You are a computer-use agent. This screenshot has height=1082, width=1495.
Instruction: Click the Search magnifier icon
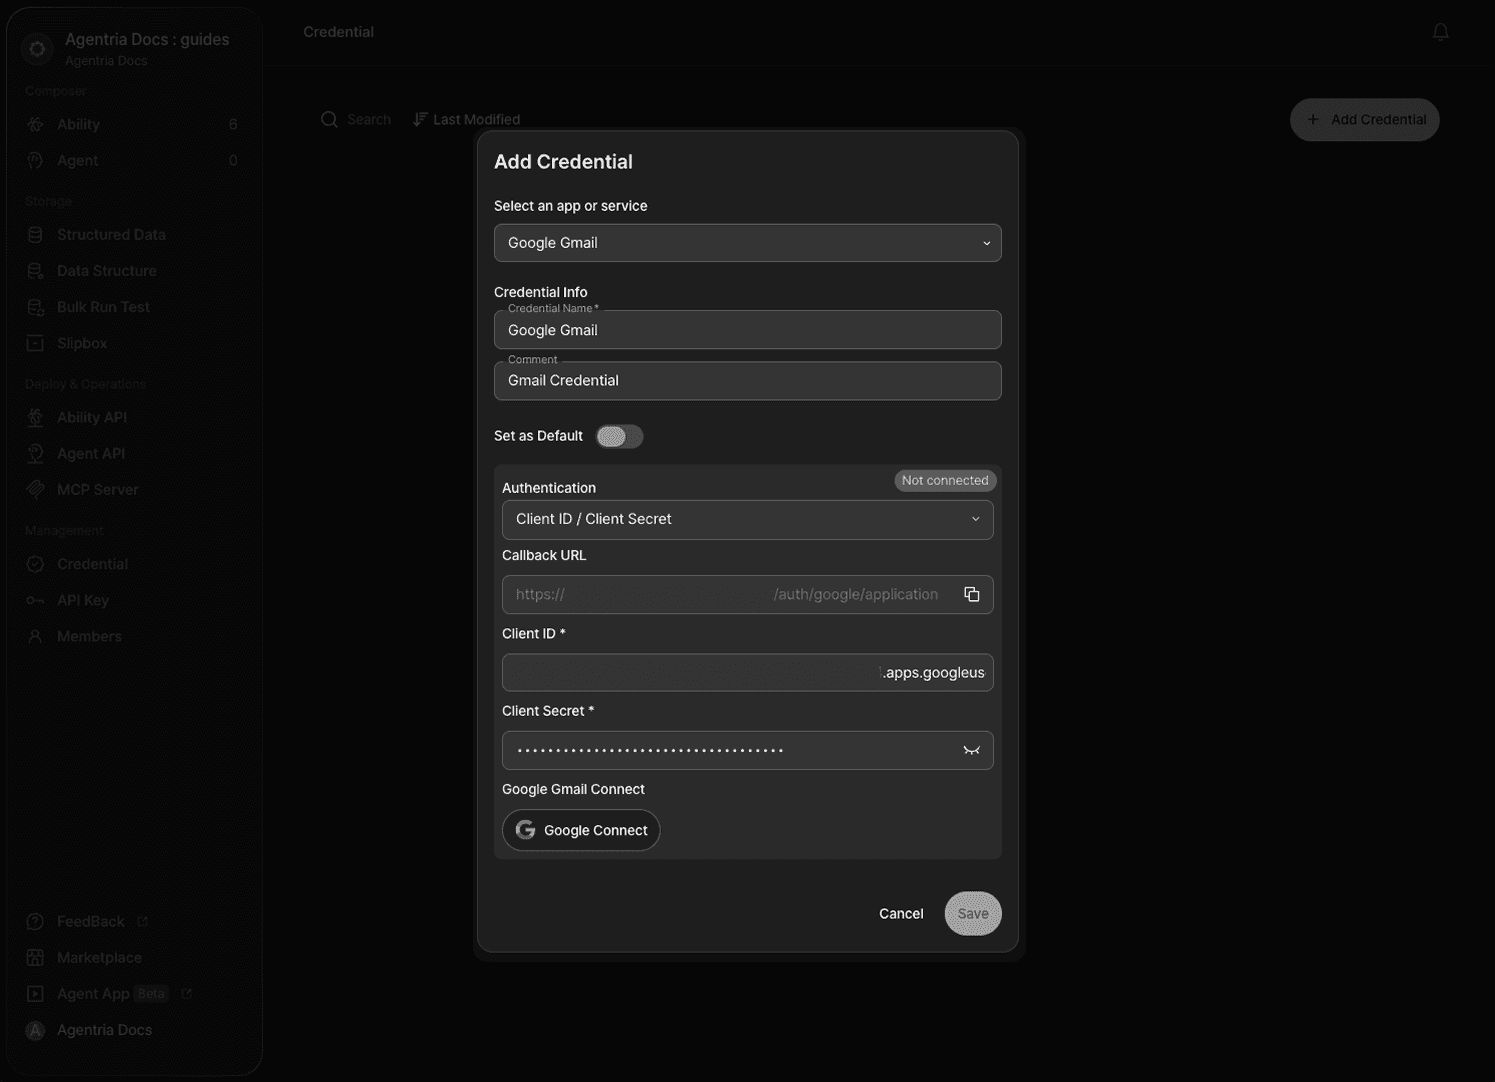pos(329,119)
